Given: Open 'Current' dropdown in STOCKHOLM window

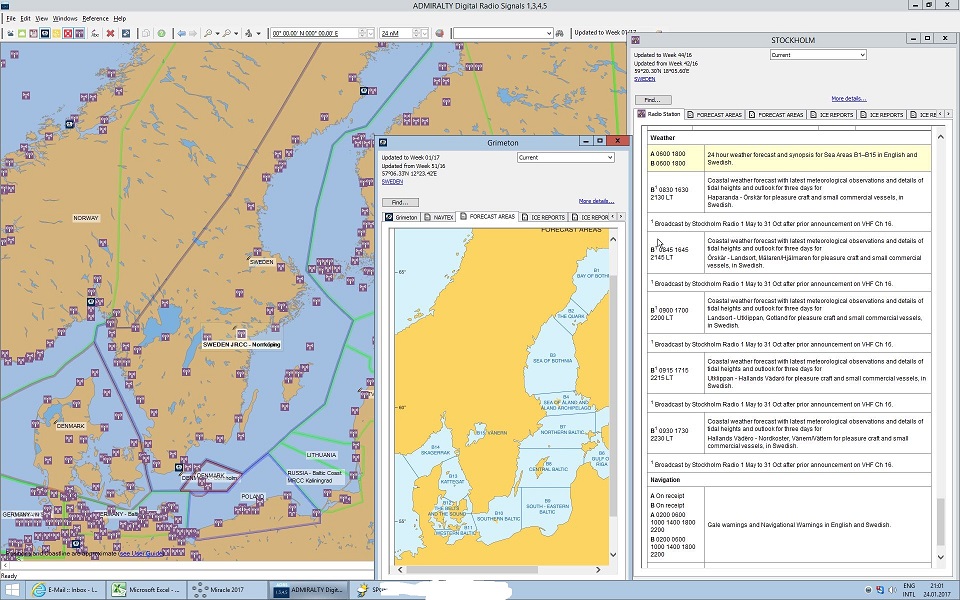Looking at the screenshot, I should click(862, 55).
